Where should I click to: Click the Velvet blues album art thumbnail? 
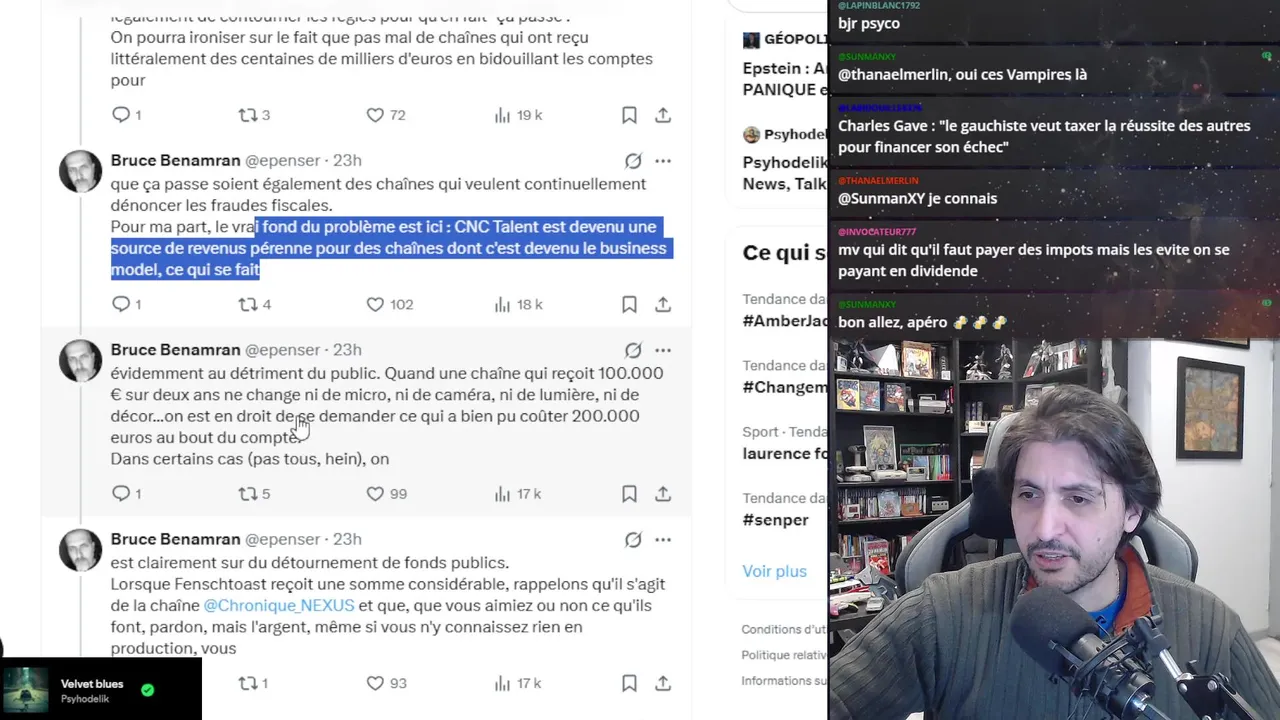click(x=25, y=690)
